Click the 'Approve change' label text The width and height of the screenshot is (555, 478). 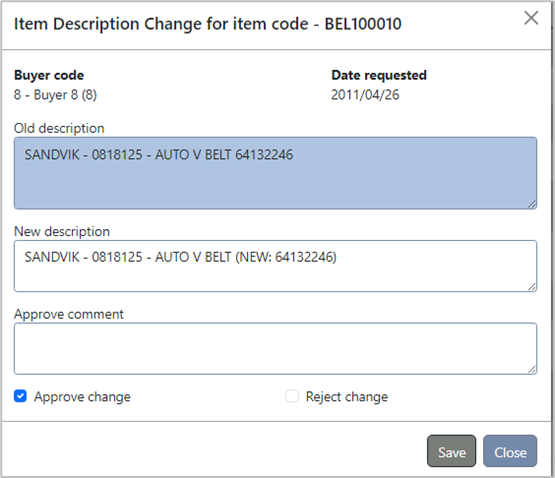tap(82, 397)
